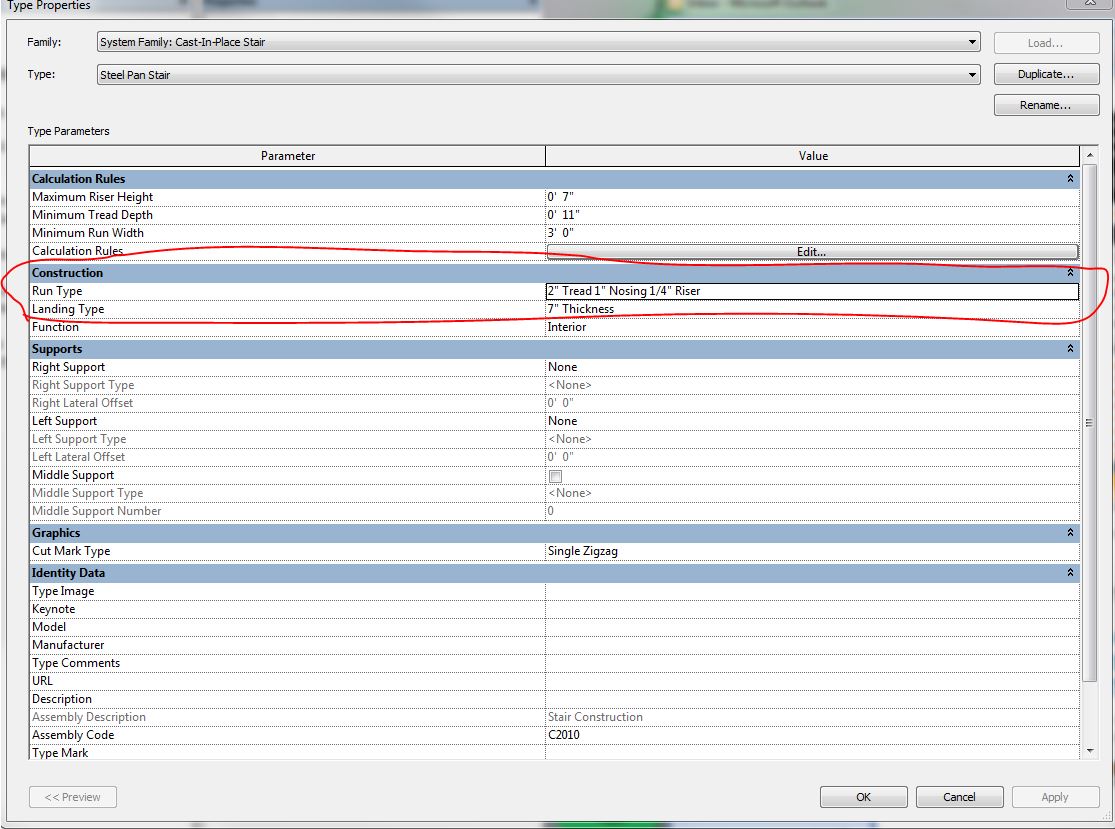
Task: Click the Rename... button
Action: pos(1046,105)
